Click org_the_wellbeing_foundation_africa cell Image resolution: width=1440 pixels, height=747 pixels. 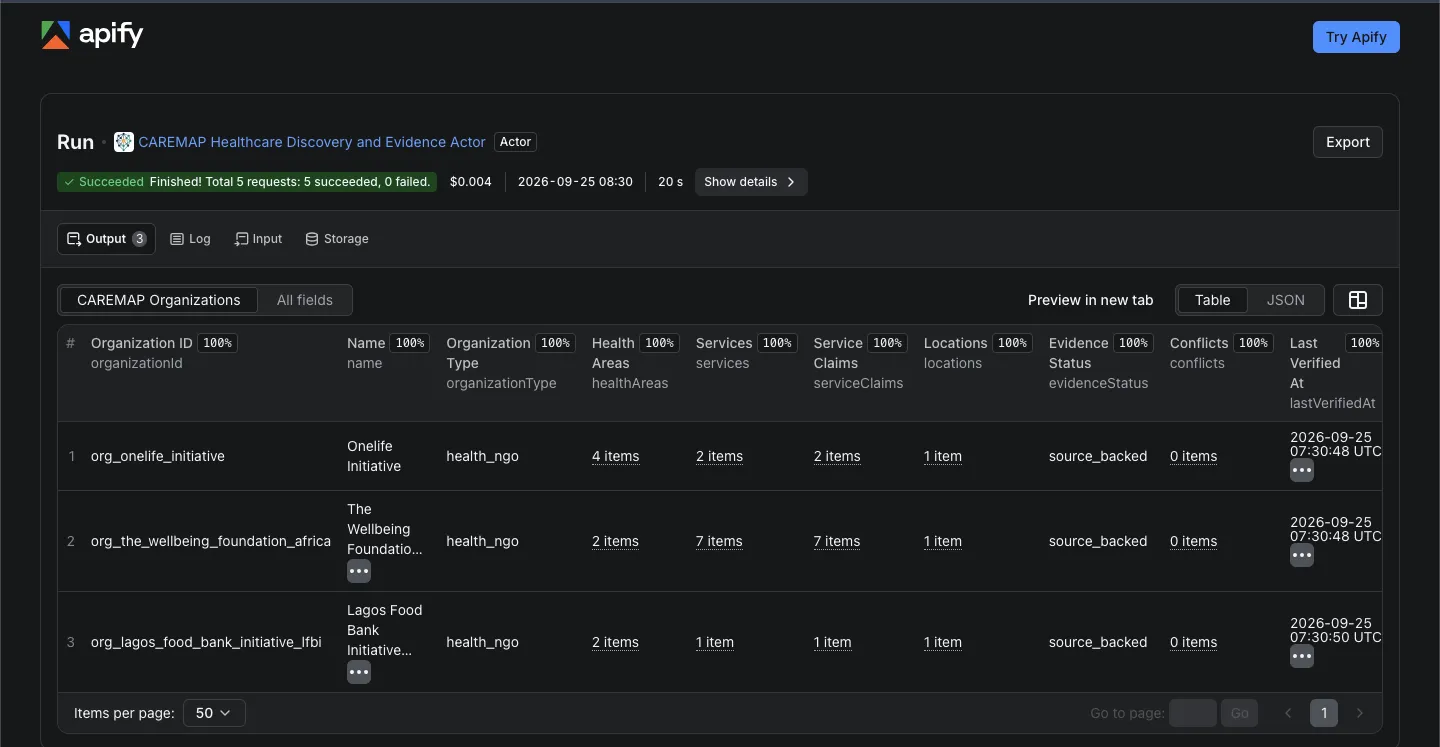tap(211, 541)
